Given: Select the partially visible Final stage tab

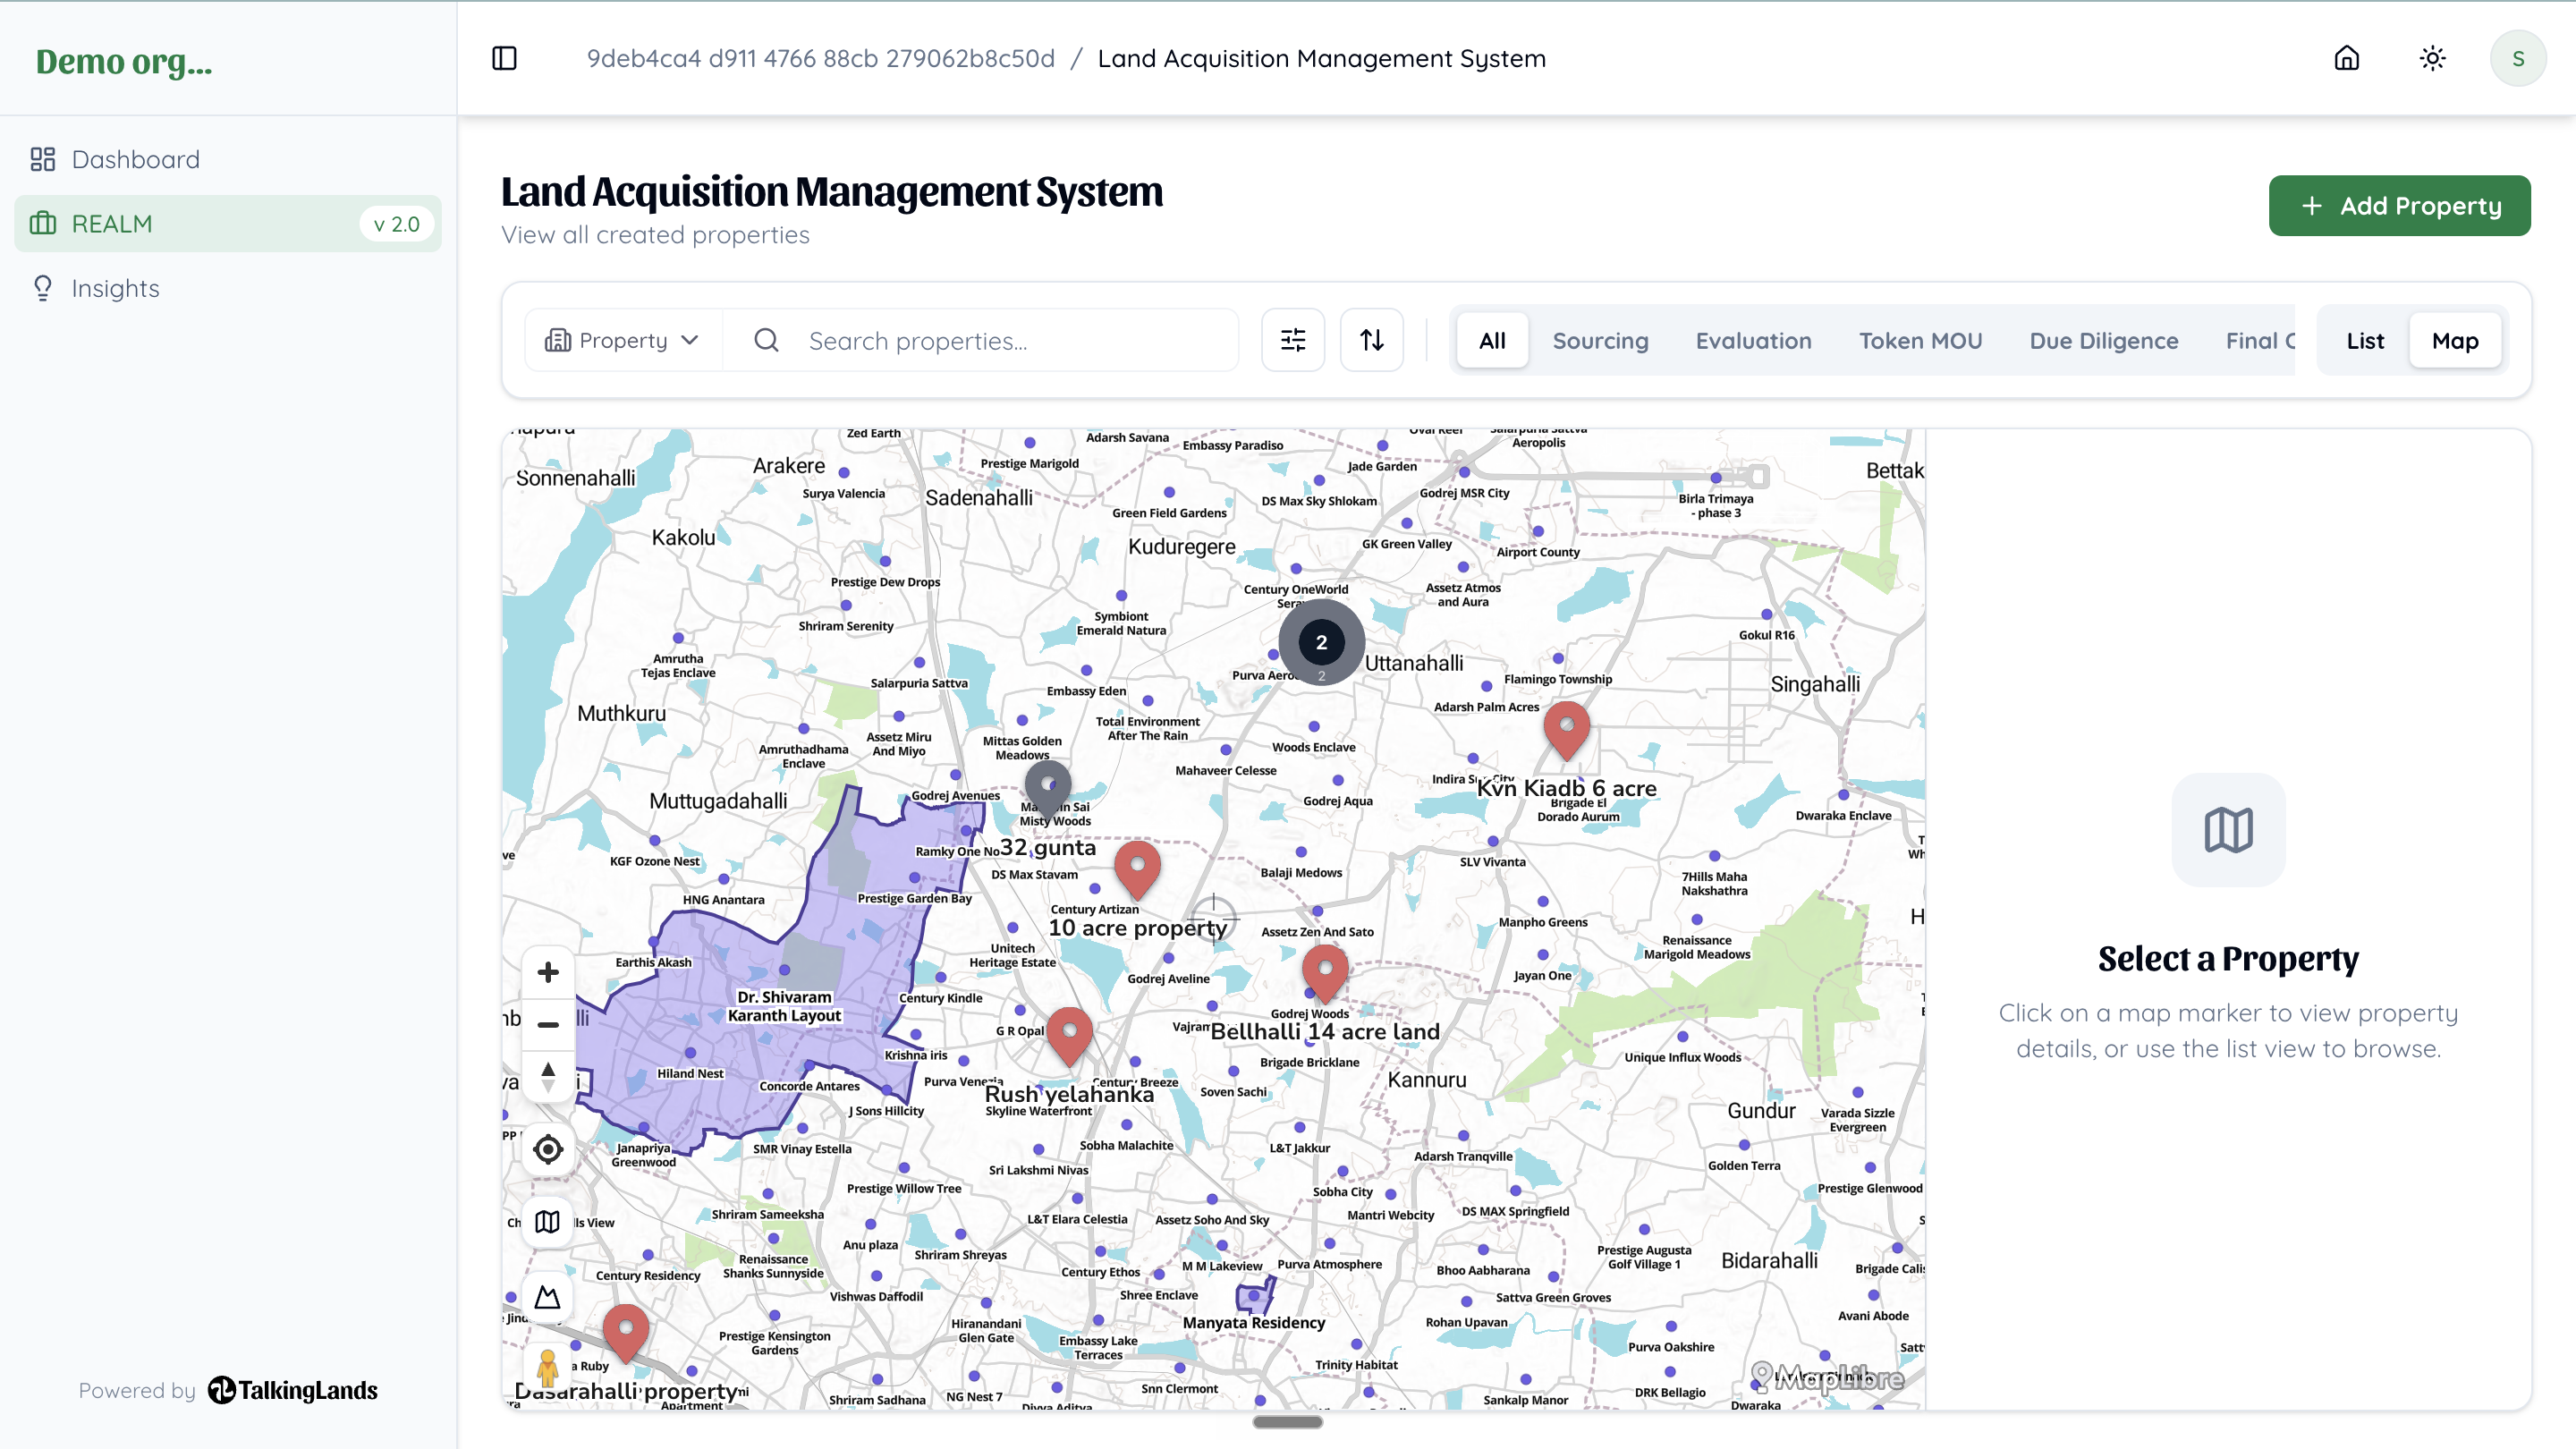Looking at the screenshot, I should (2258, 340).
